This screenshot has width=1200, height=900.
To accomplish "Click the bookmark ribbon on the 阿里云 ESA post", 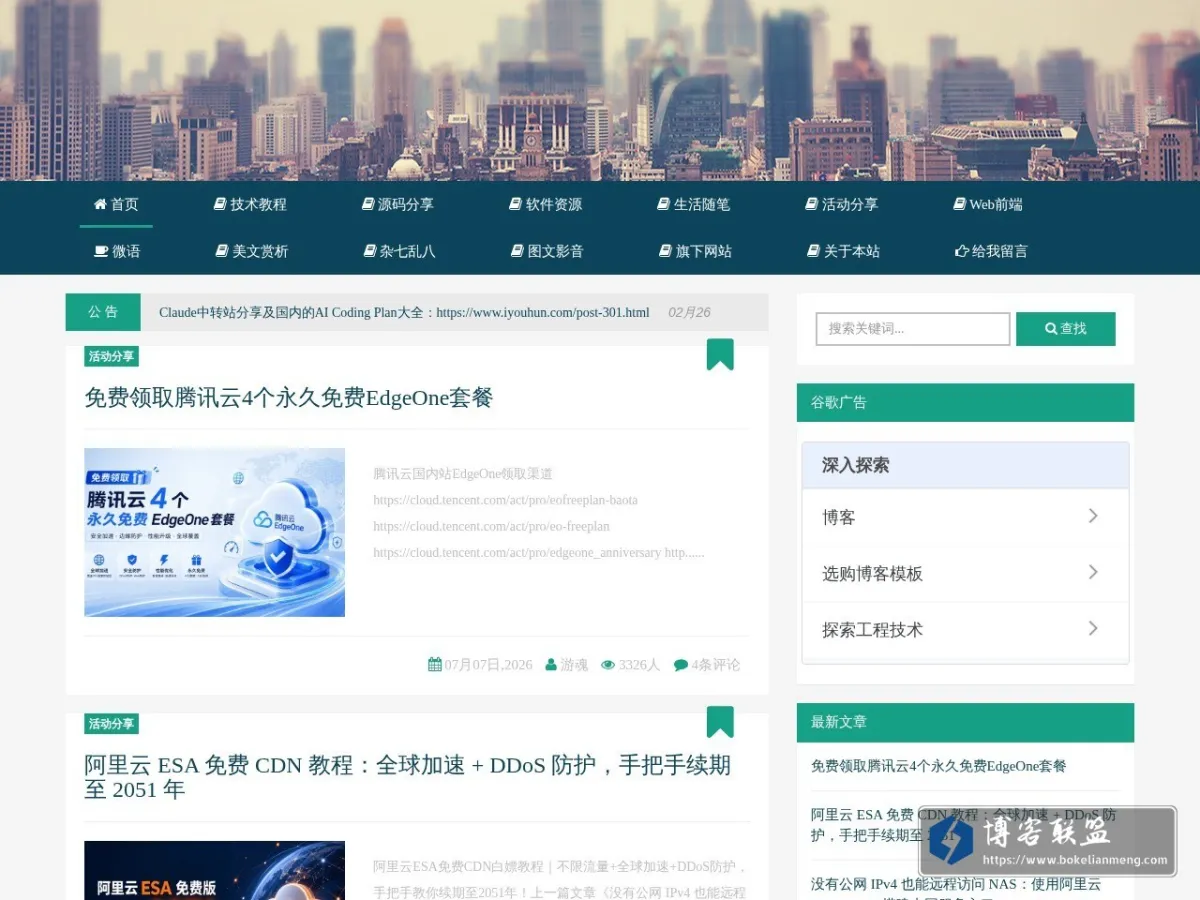I will point(720,722).
